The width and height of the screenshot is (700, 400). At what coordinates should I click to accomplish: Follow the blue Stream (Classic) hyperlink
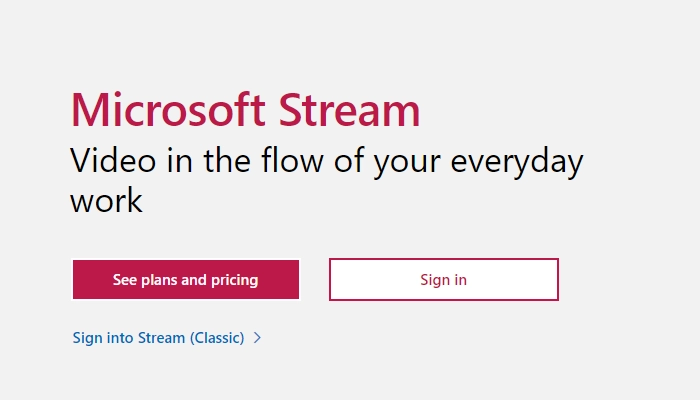(x=158, y=338)
